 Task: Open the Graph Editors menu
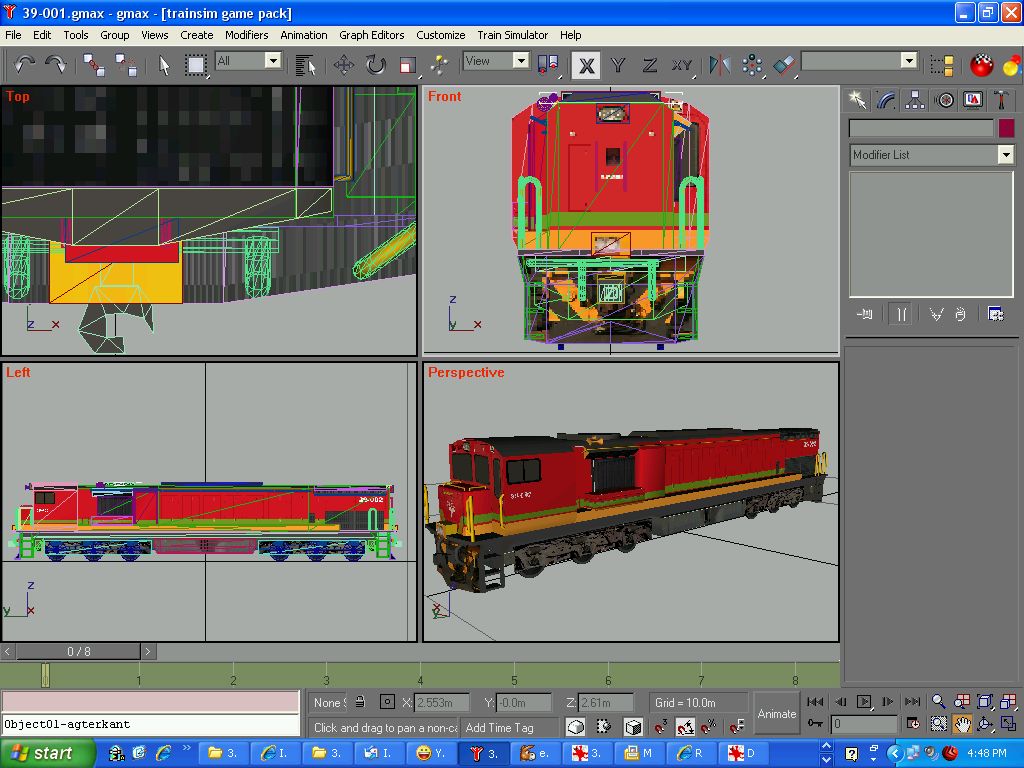(x=371, y=35)
